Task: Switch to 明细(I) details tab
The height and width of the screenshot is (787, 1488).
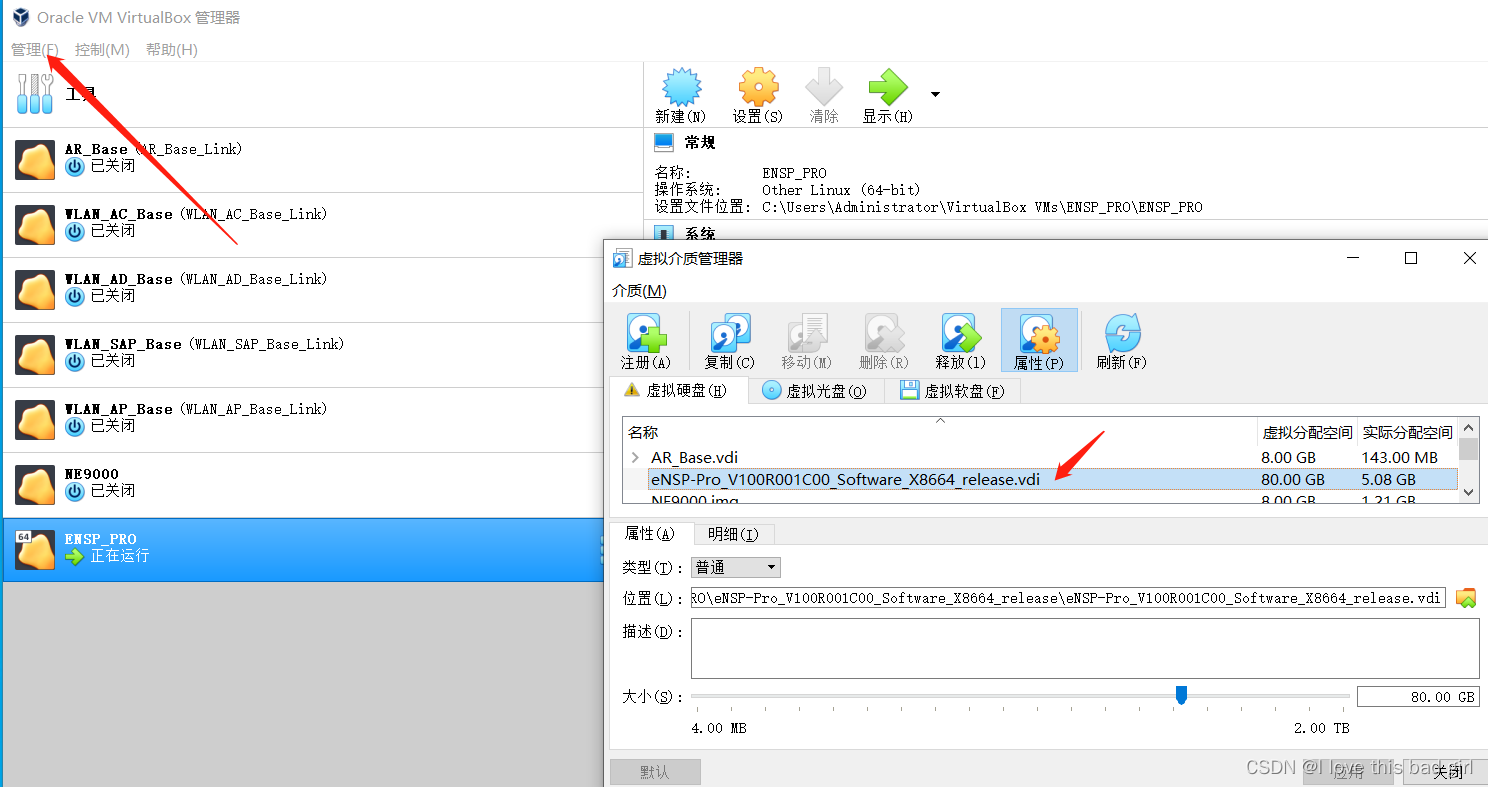Action: click(x=733, y=534)
